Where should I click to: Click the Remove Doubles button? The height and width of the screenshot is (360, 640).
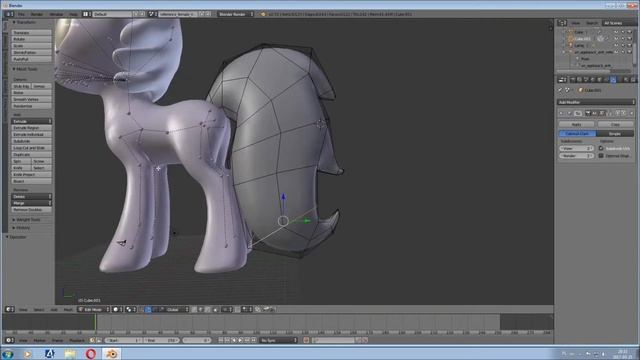coord(31,210)
